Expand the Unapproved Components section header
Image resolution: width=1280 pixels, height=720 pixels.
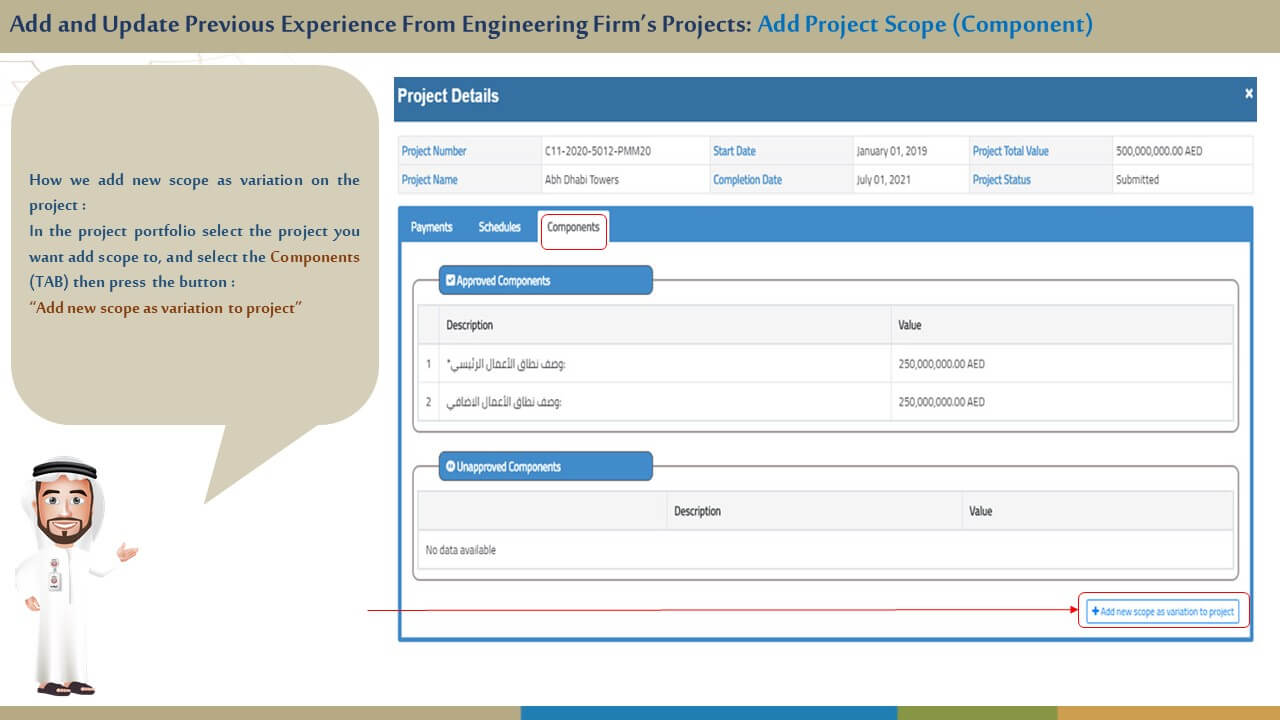pyautogui.click(x=545, y=467)
